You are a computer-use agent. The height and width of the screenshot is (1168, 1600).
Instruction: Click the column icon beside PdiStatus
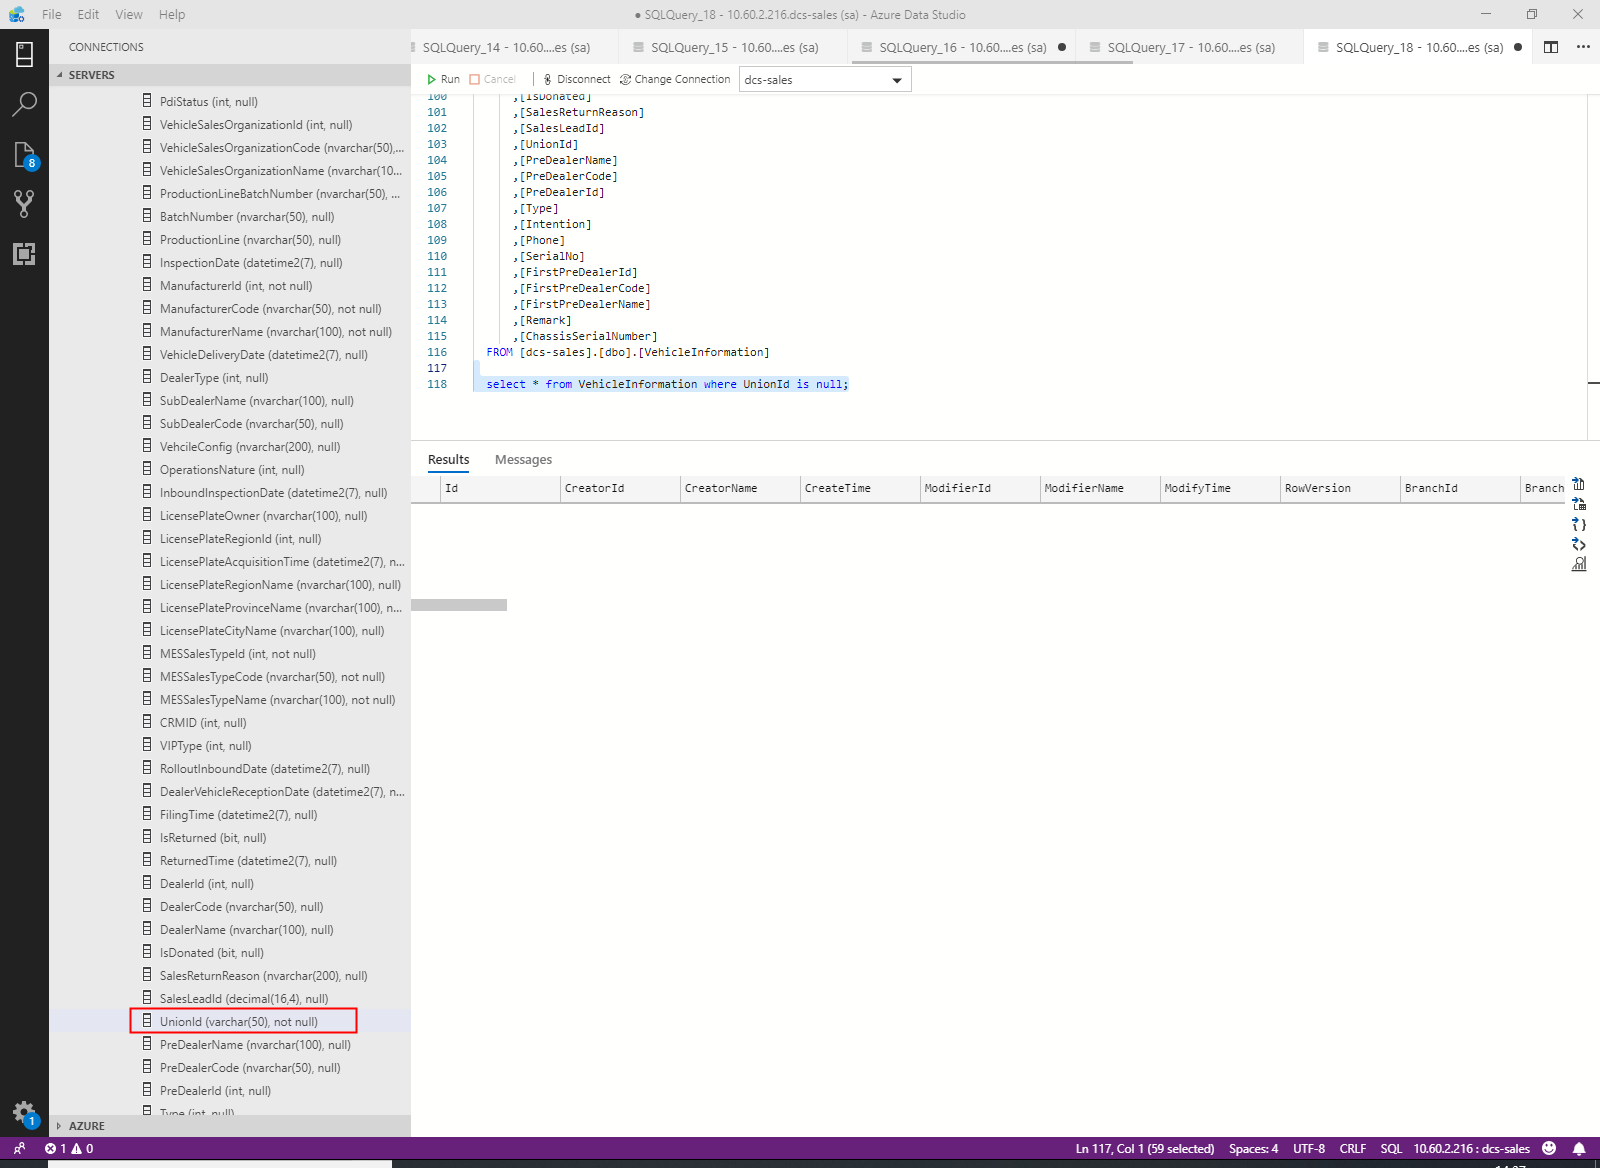click(x=147, y=101)
